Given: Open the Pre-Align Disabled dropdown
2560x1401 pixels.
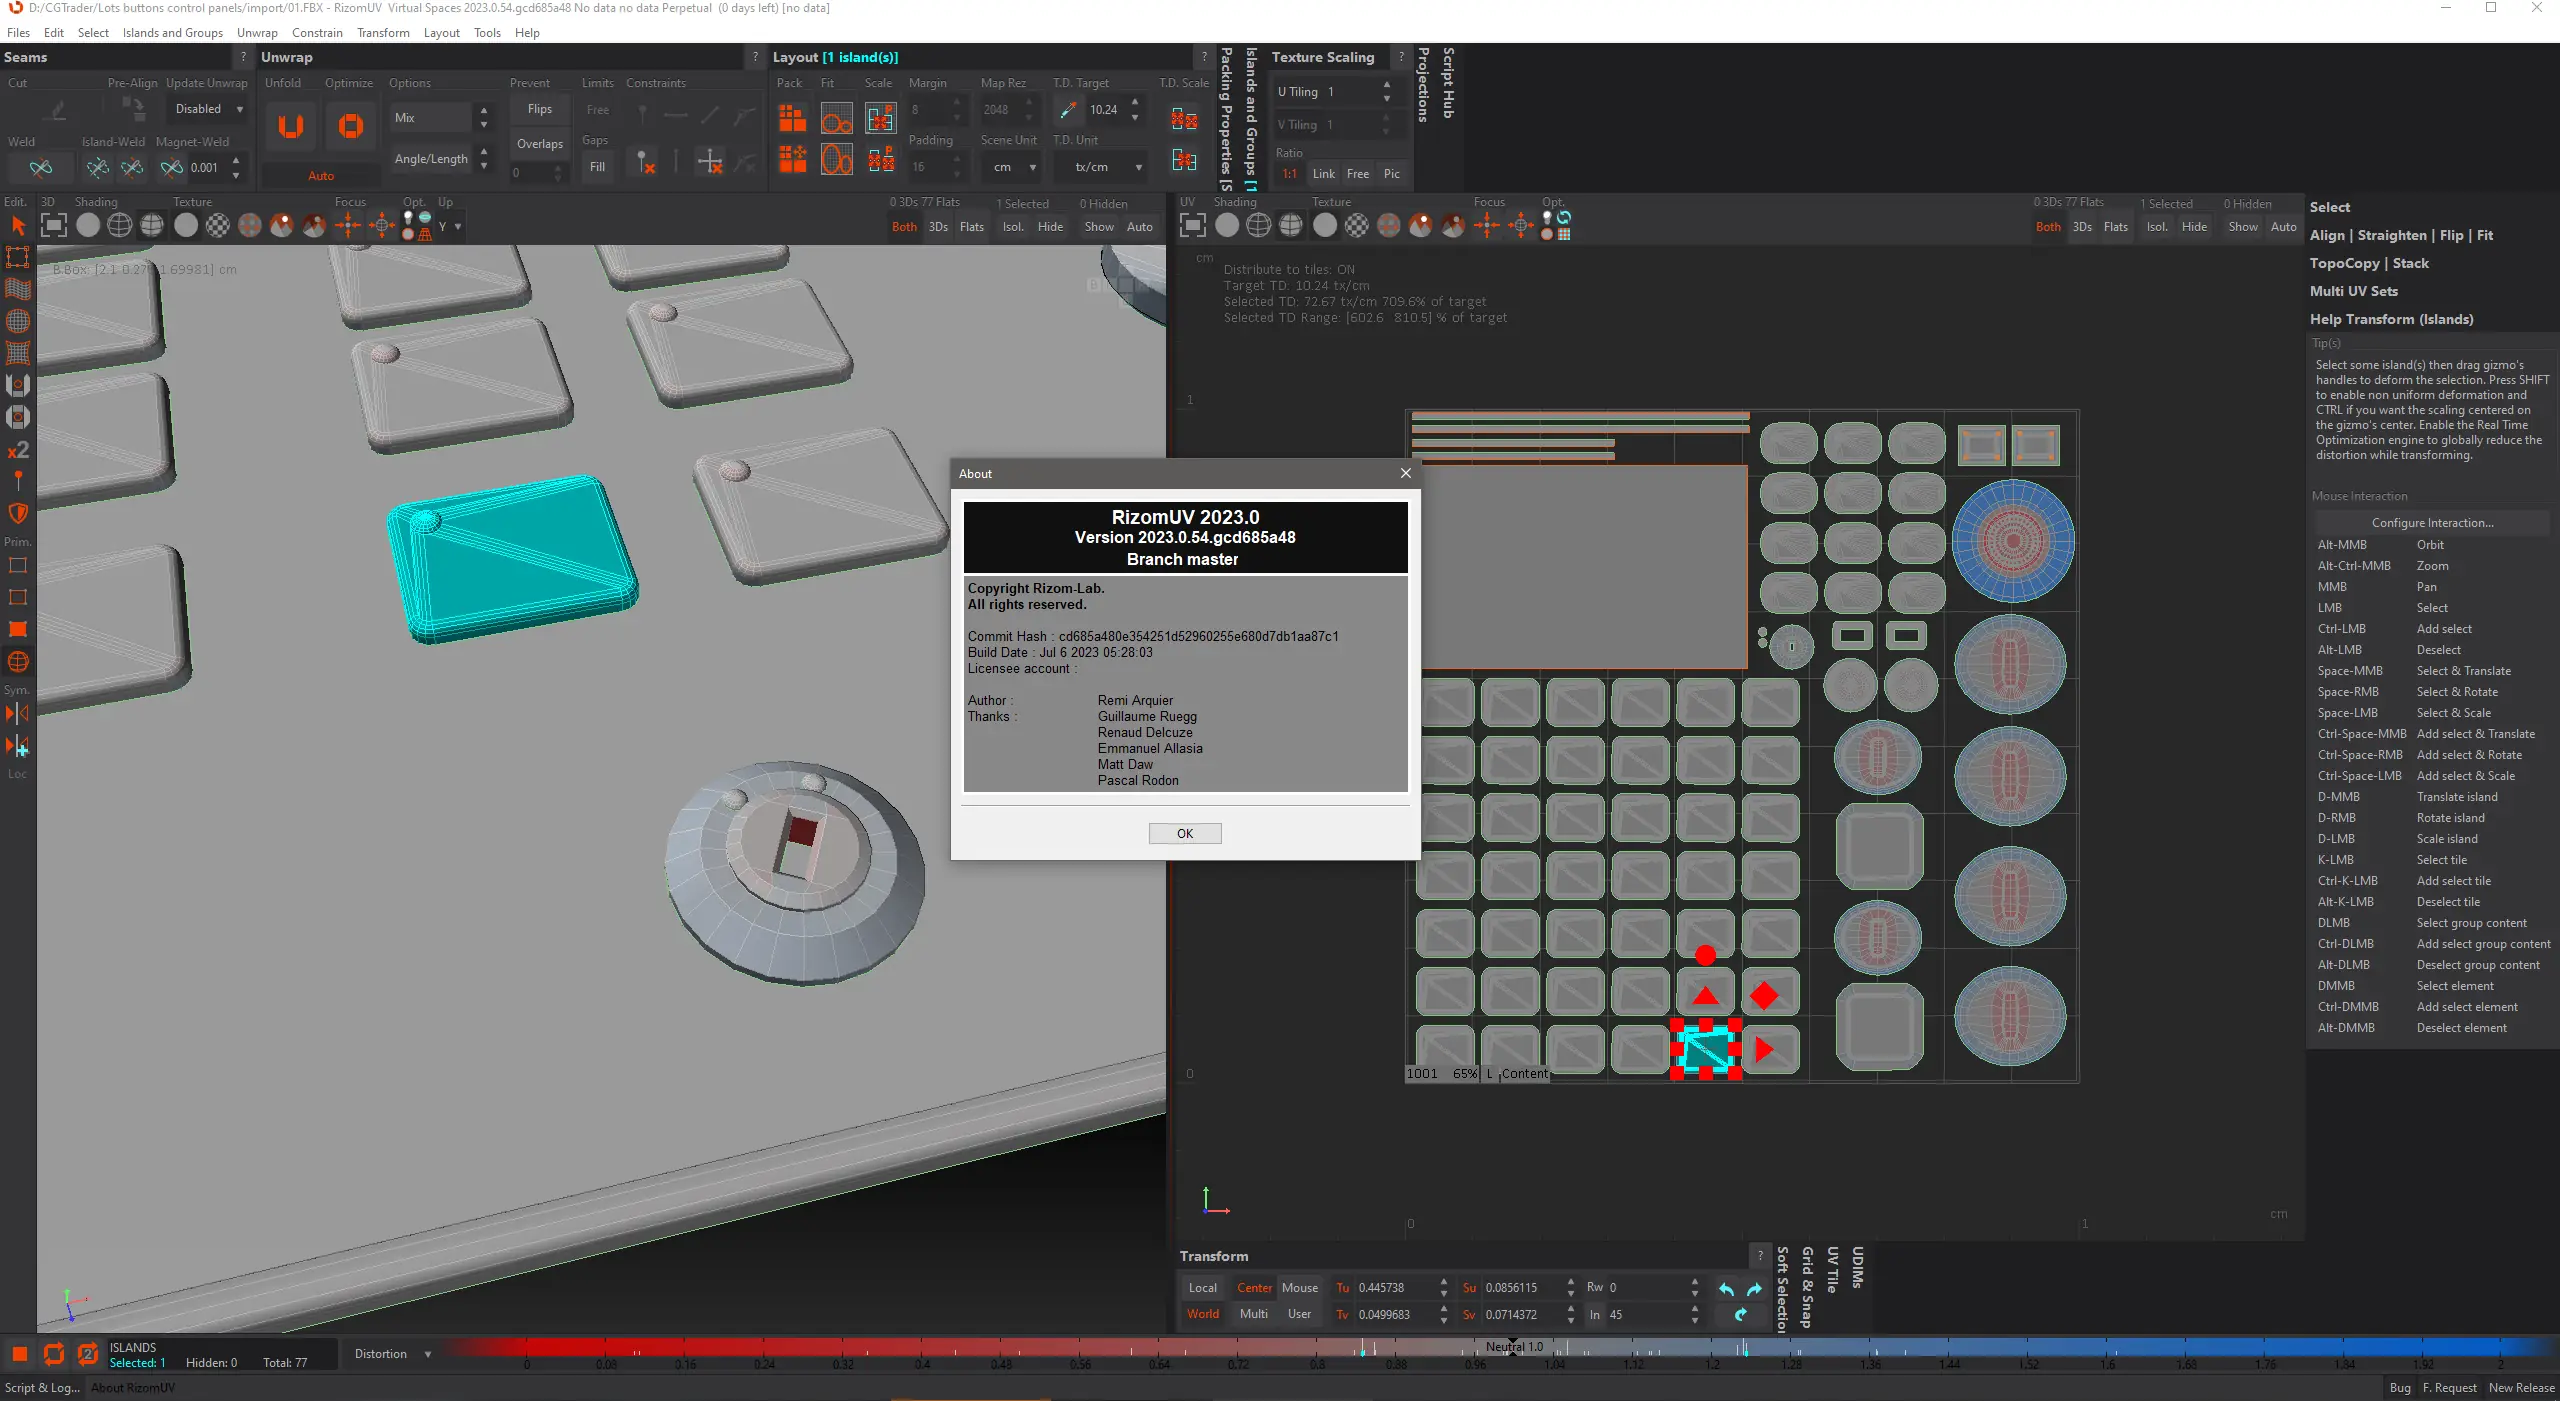Looking at the screenshot, I should [x=209, y=109].
